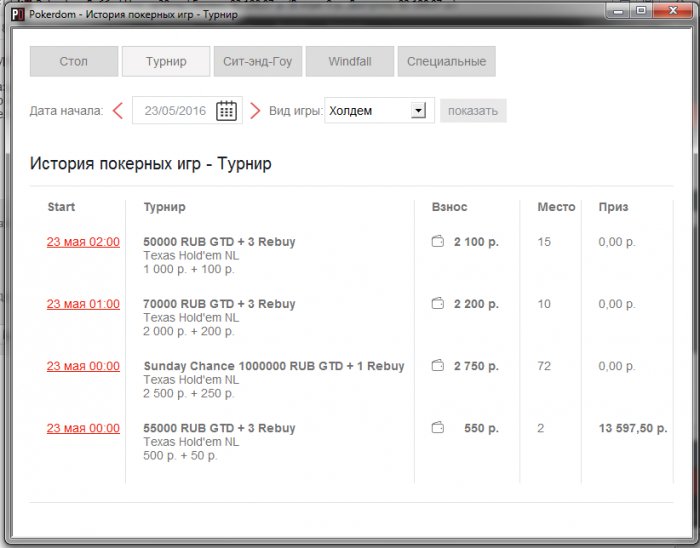Click the Турнир column header

pos(164,207)
